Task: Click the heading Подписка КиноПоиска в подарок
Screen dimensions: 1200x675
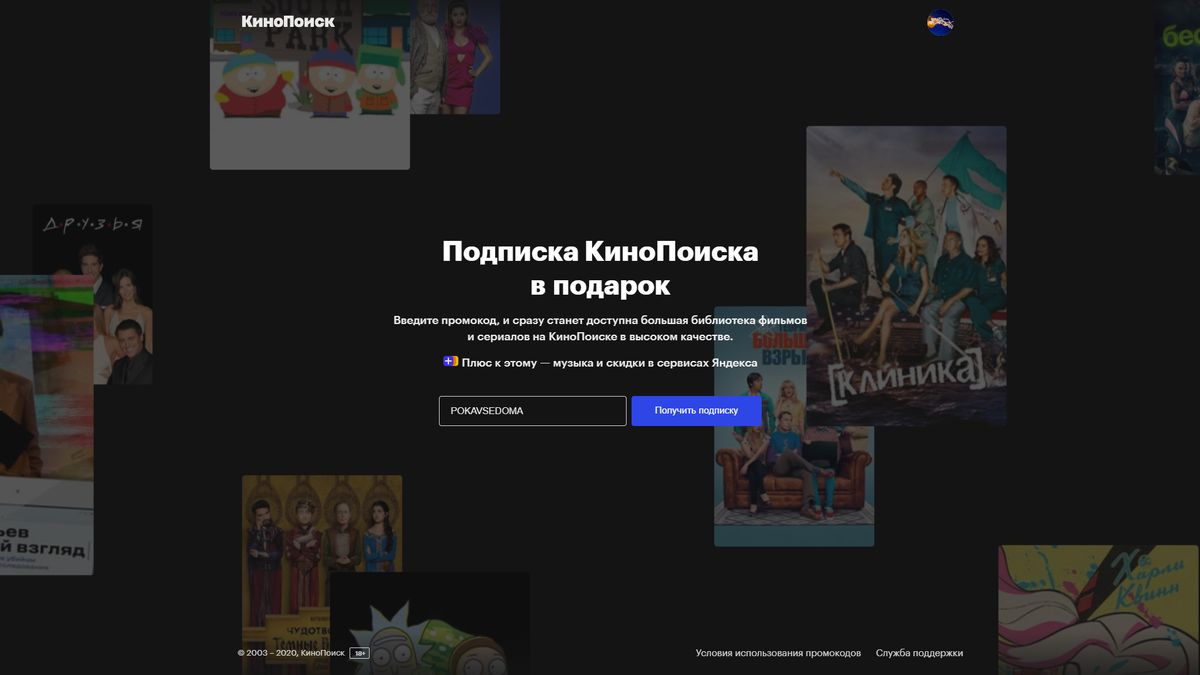Action: [600, 268]
